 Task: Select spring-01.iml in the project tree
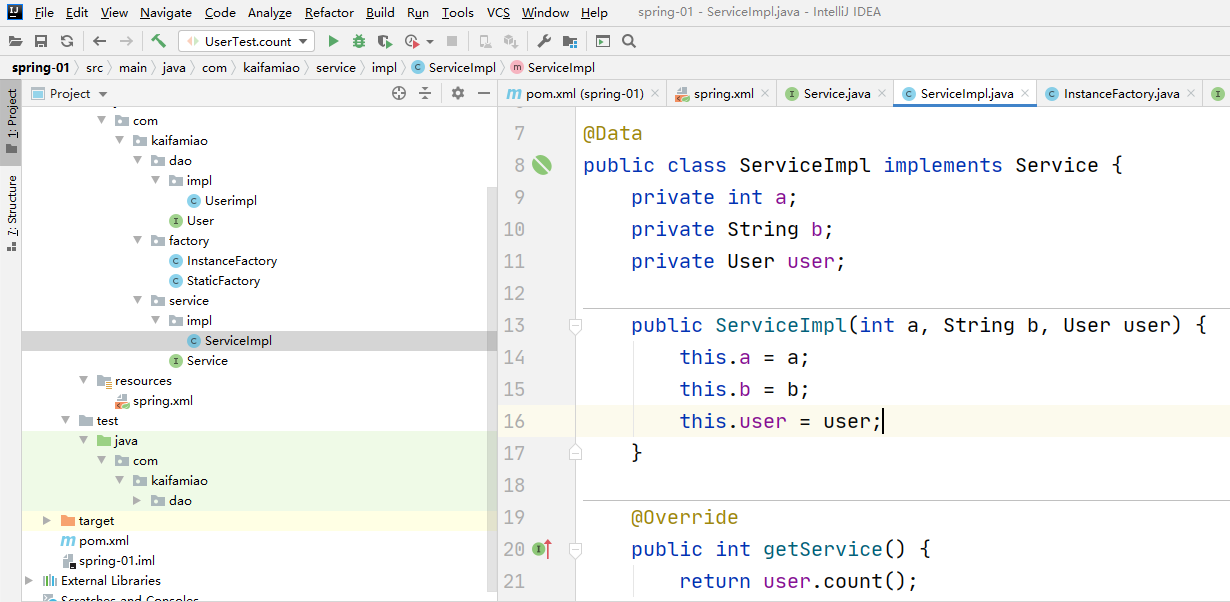pos(117,561)
